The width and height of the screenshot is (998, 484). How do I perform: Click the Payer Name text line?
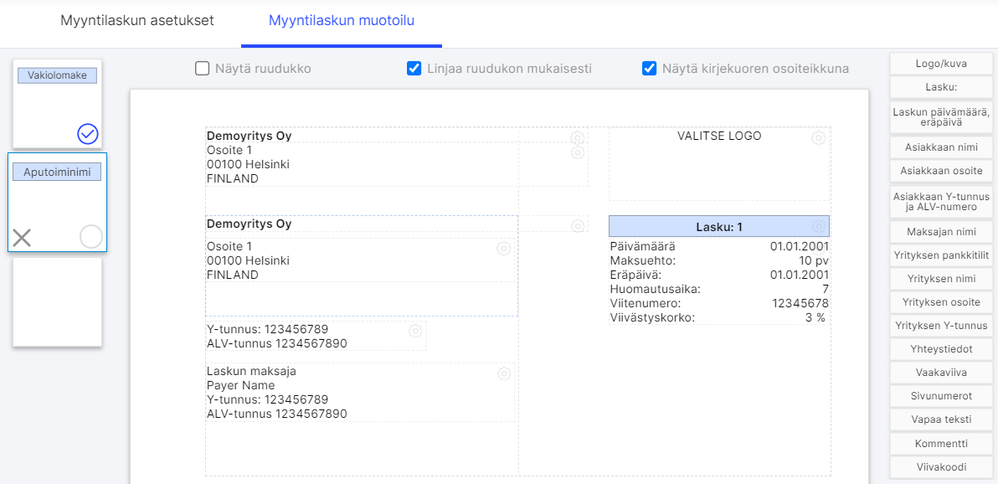coord(241,385)
